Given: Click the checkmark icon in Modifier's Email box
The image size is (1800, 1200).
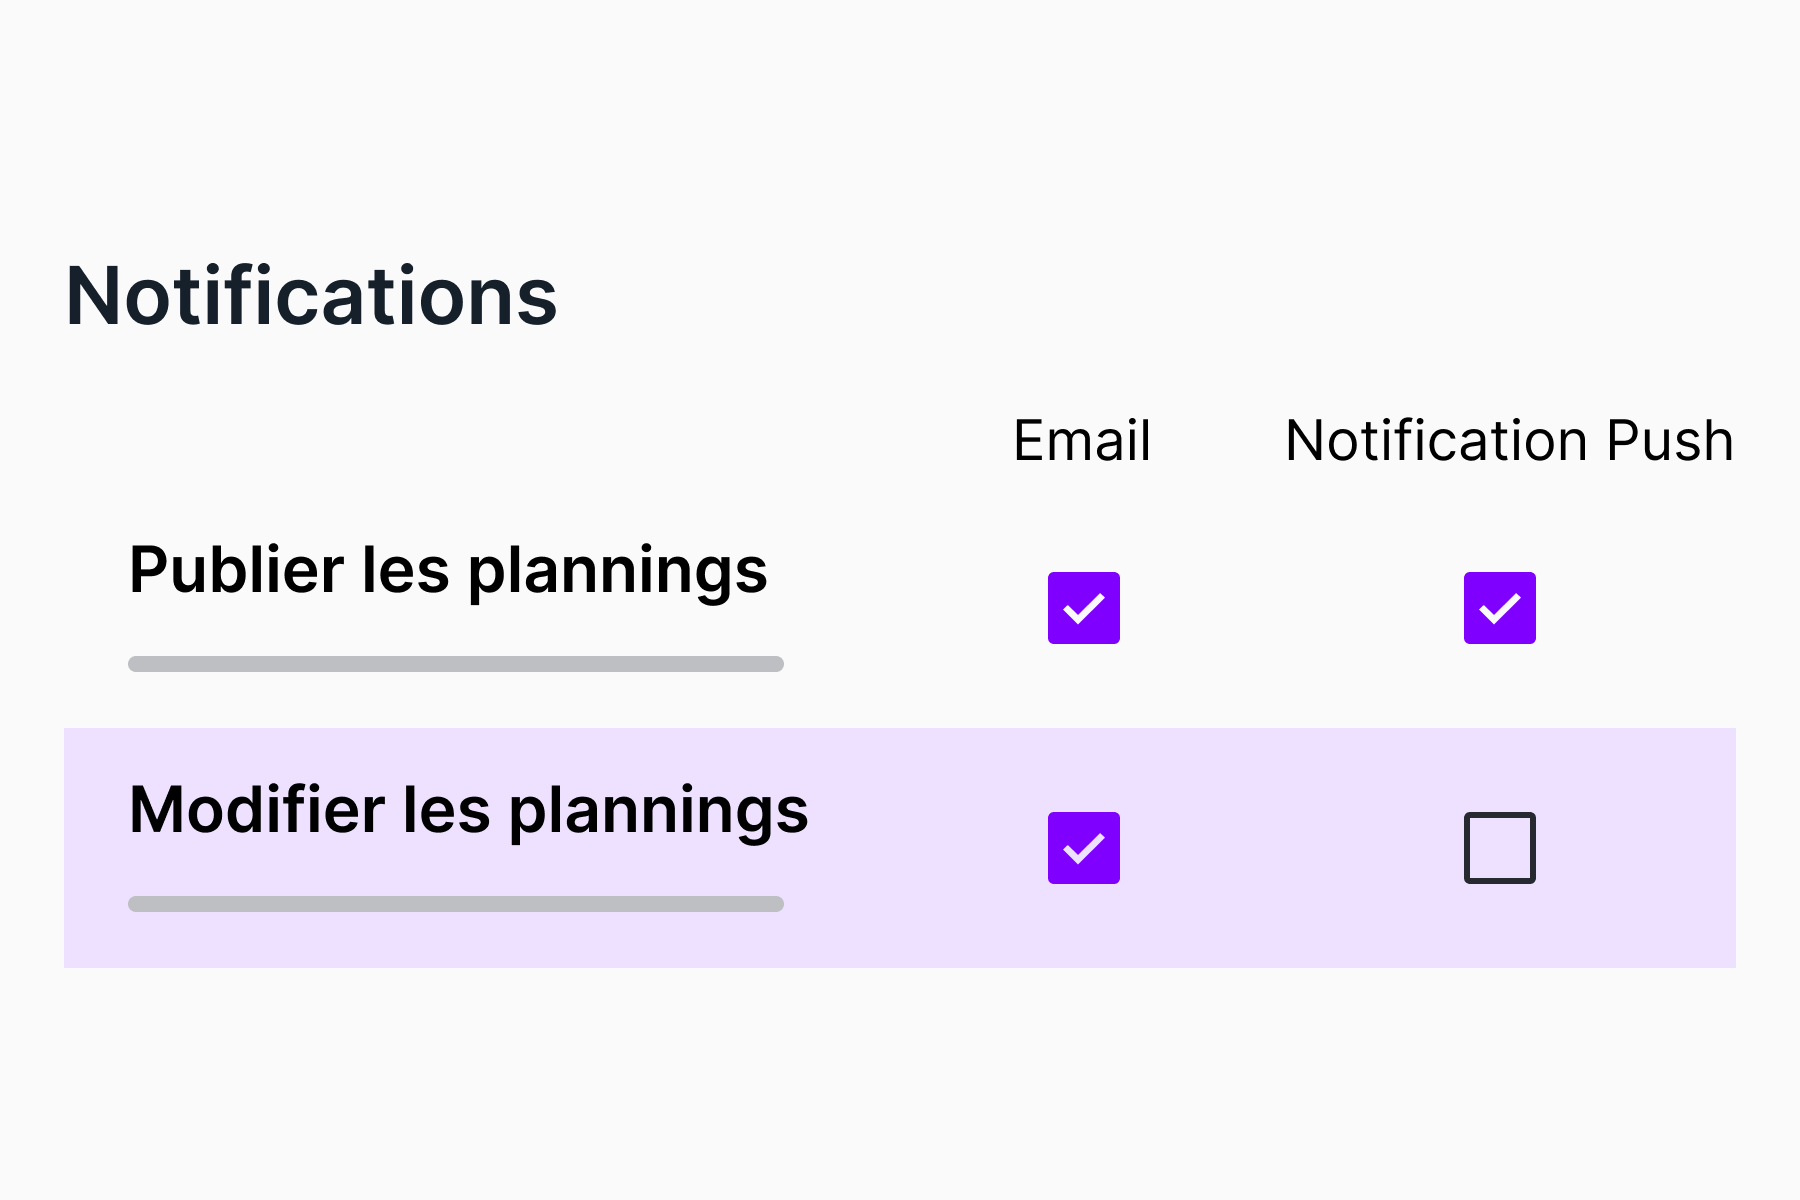Looking at the screenshot, I should 1083,848.
